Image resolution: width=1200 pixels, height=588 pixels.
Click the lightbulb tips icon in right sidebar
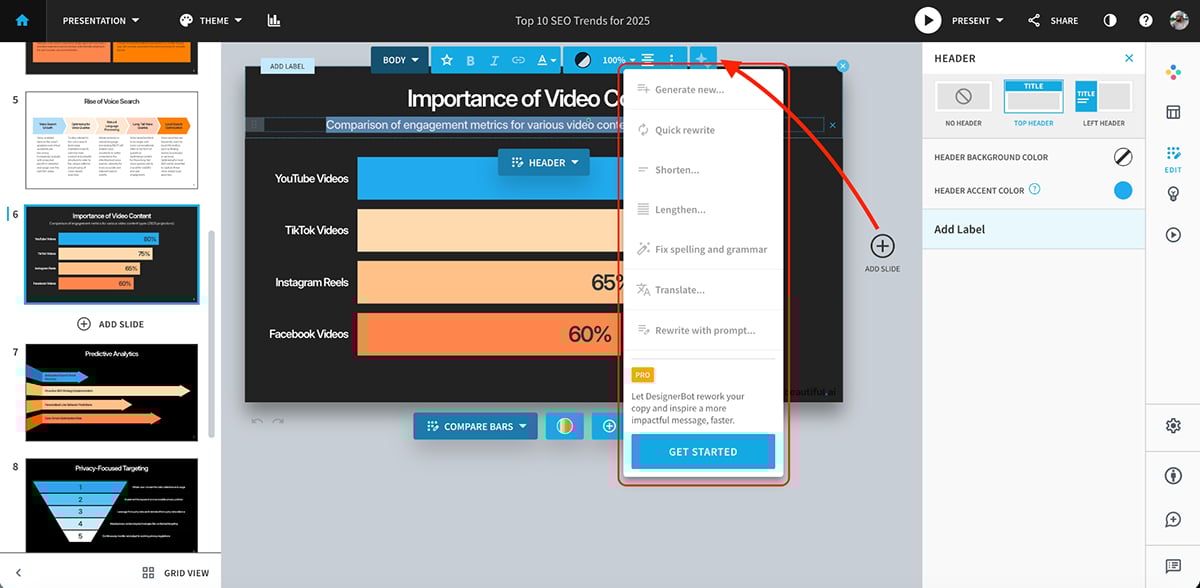pyautogui.click(x=1172, y=194)
